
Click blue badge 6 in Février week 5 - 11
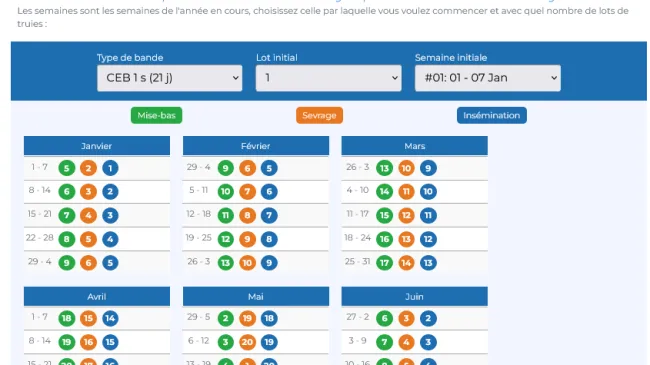pos(269,192)
